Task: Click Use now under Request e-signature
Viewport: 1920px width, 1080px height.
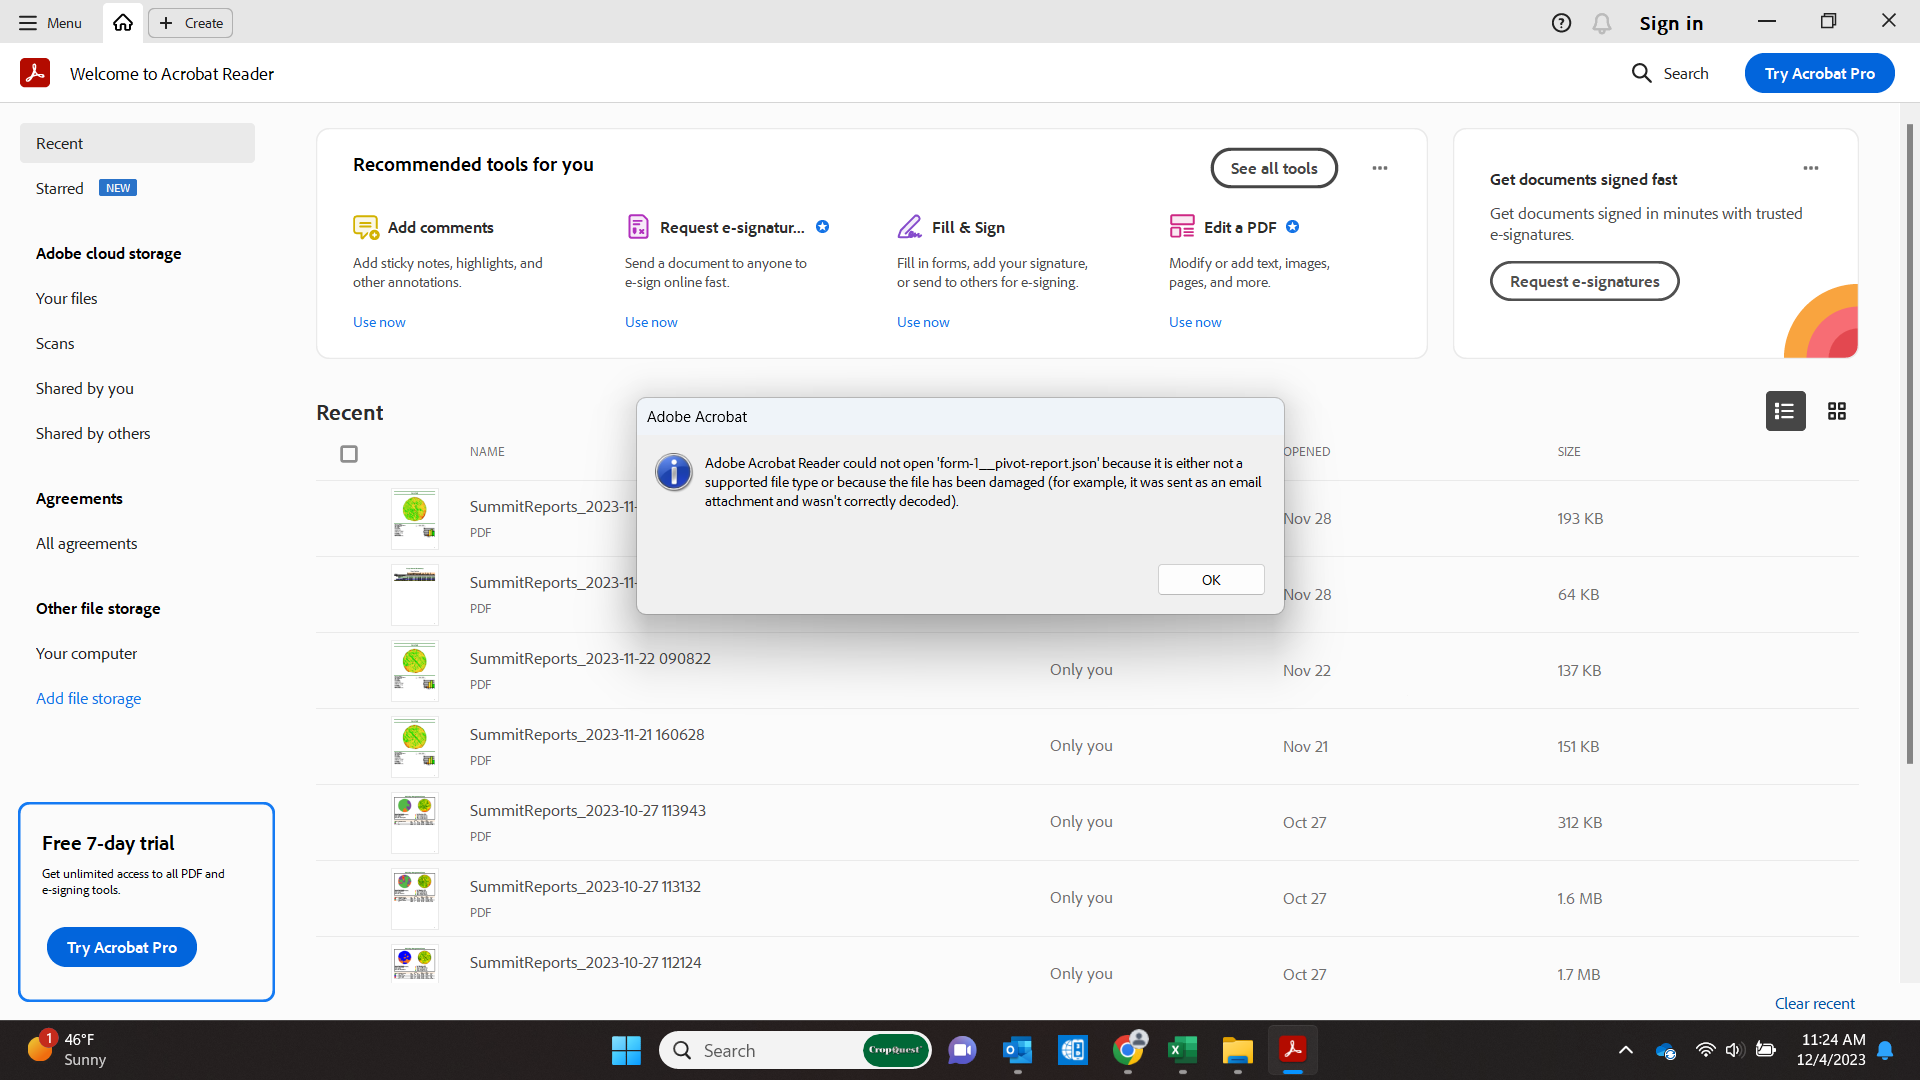Action: pyautogui.click(x=651, y=322)
